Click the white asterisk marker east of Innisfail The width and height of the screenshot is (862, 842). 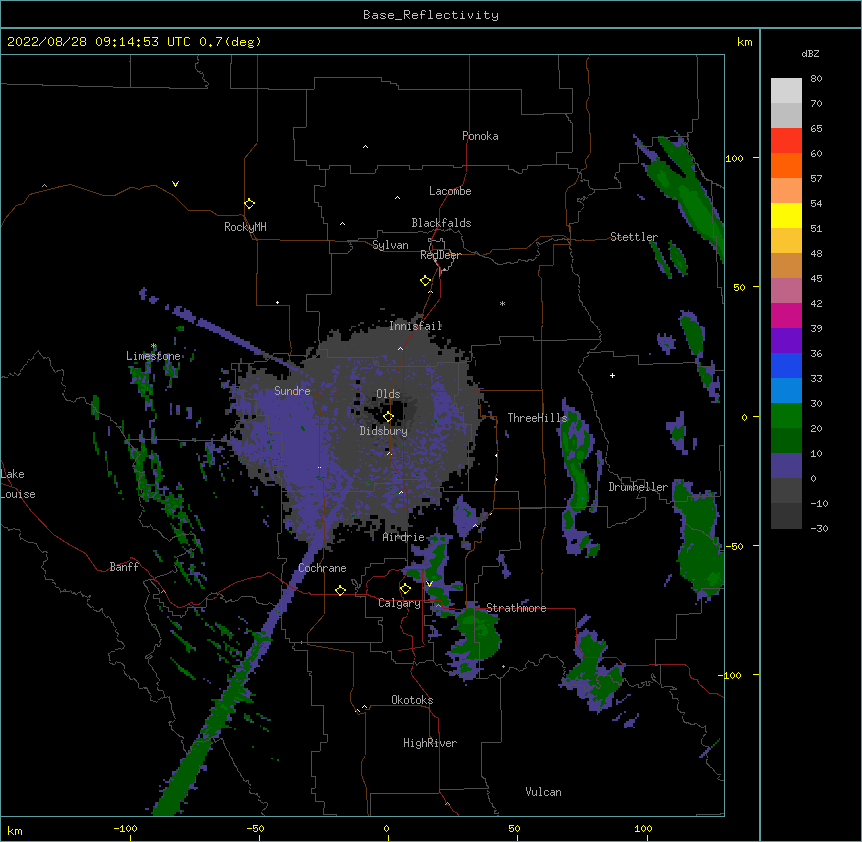[x=502, y=303]
